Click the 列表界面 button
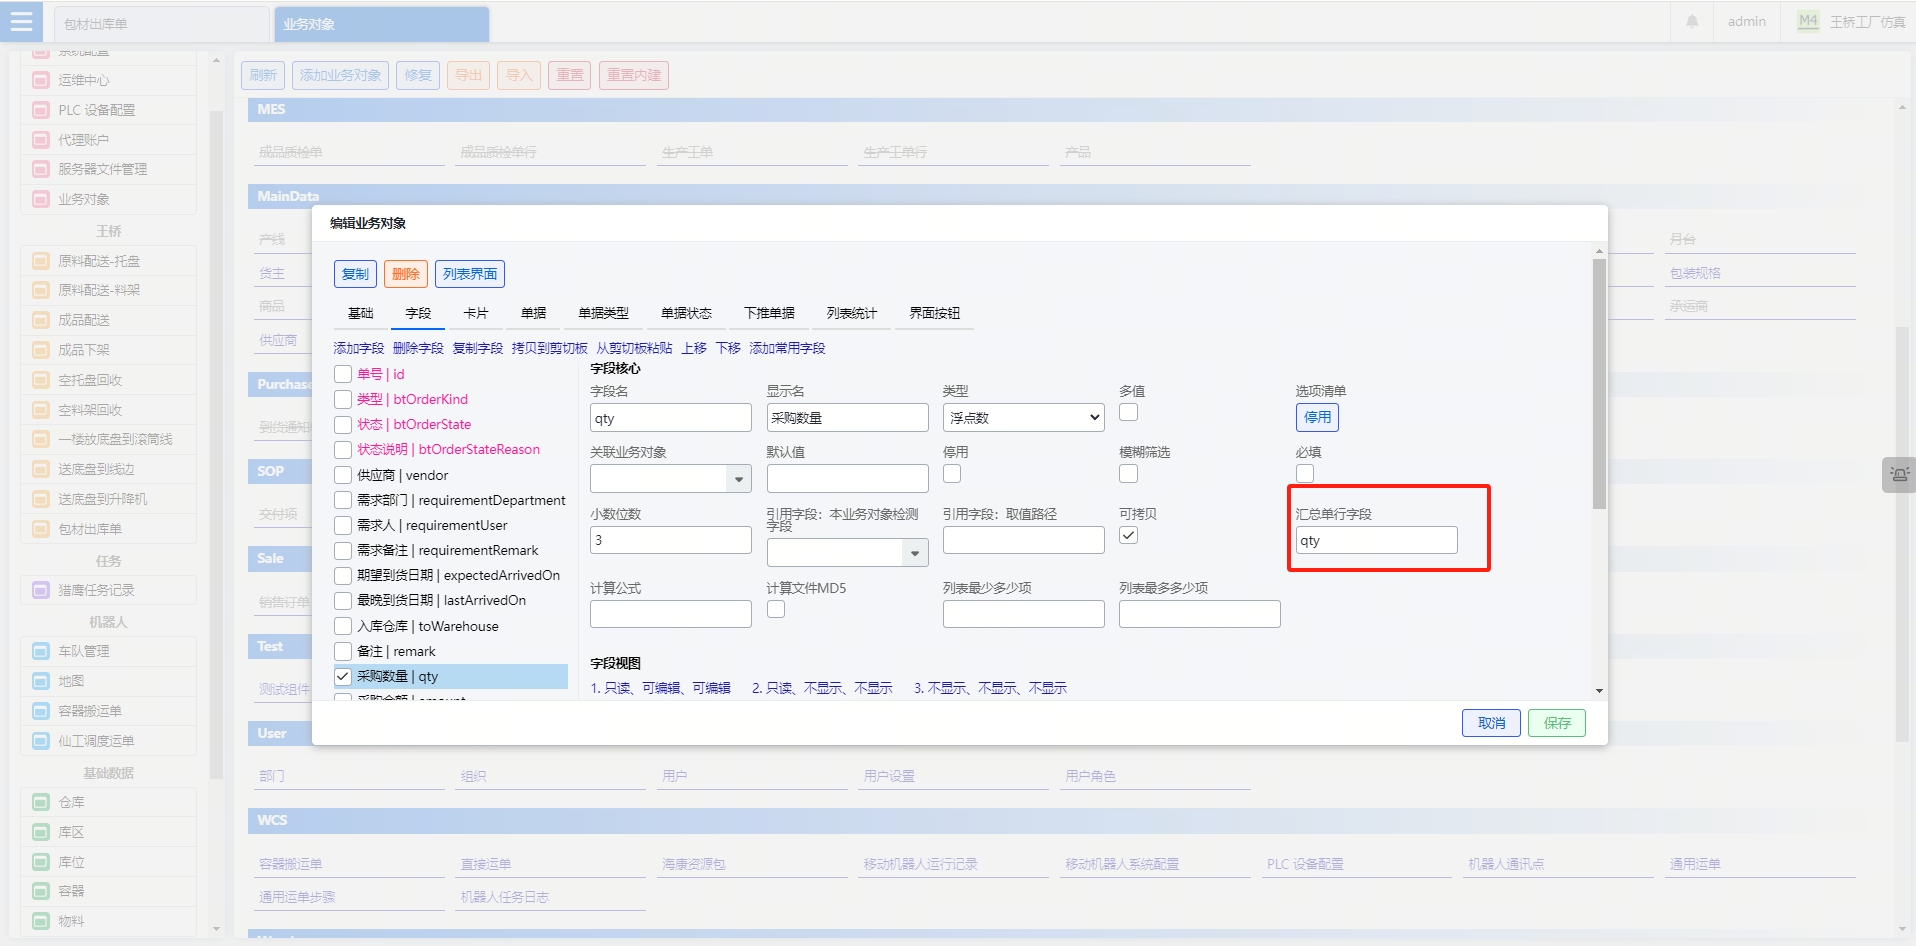Screen dimensions: 1916x946 point(470,274)
